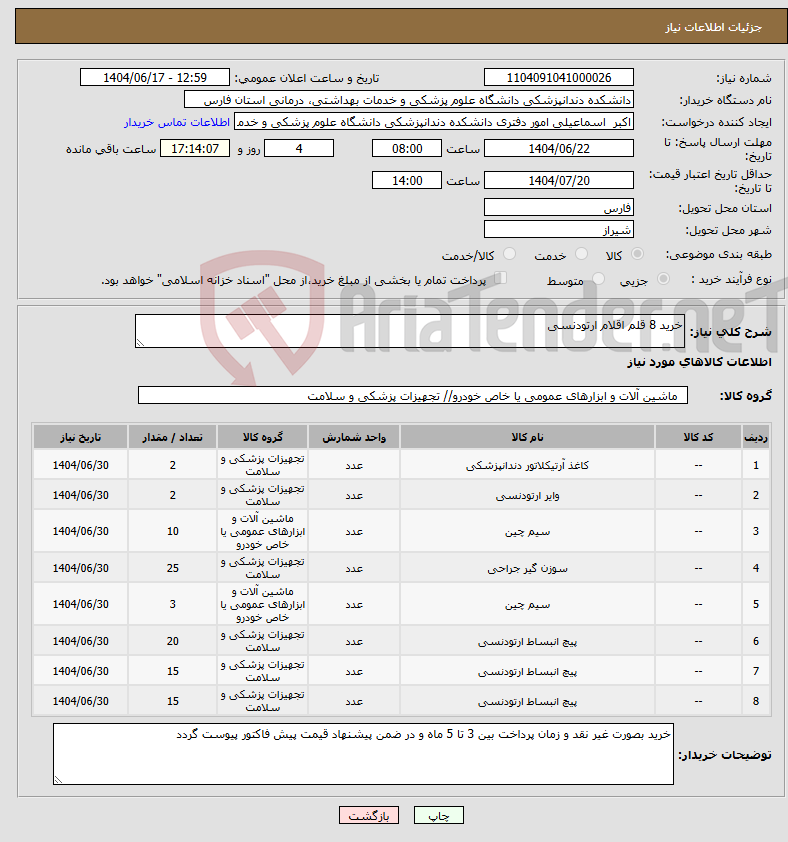Click the توضیحات خریدار notes text area
The image size is (788, 842).
pyautogui.click(x=363, y=753)
